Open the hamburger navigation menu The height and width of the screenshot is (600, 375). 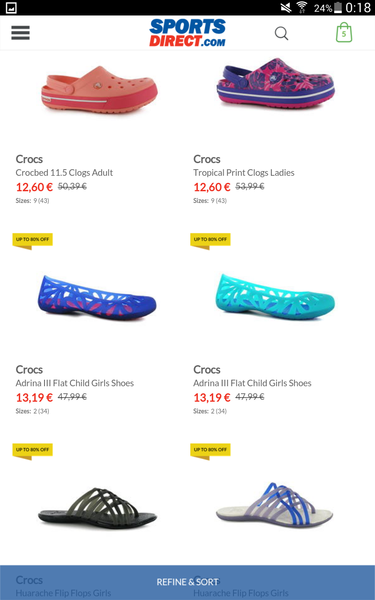20,33
